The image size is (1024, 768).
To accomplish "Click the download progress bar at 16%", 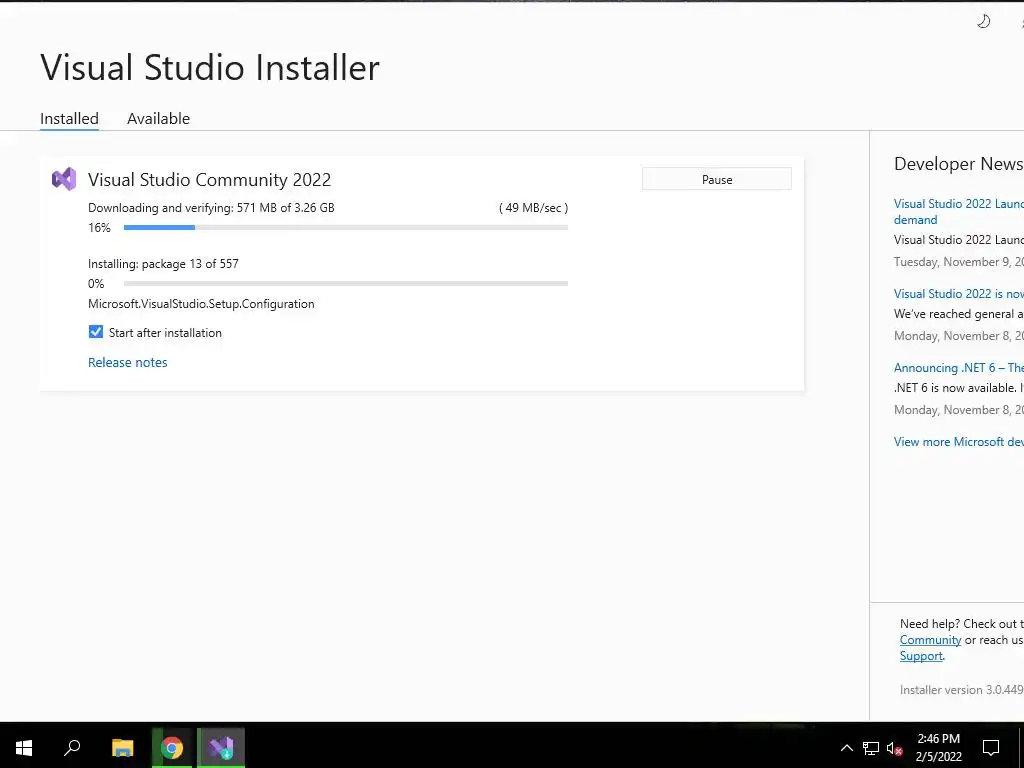I will pyautogui.click(x=345, y=227).
